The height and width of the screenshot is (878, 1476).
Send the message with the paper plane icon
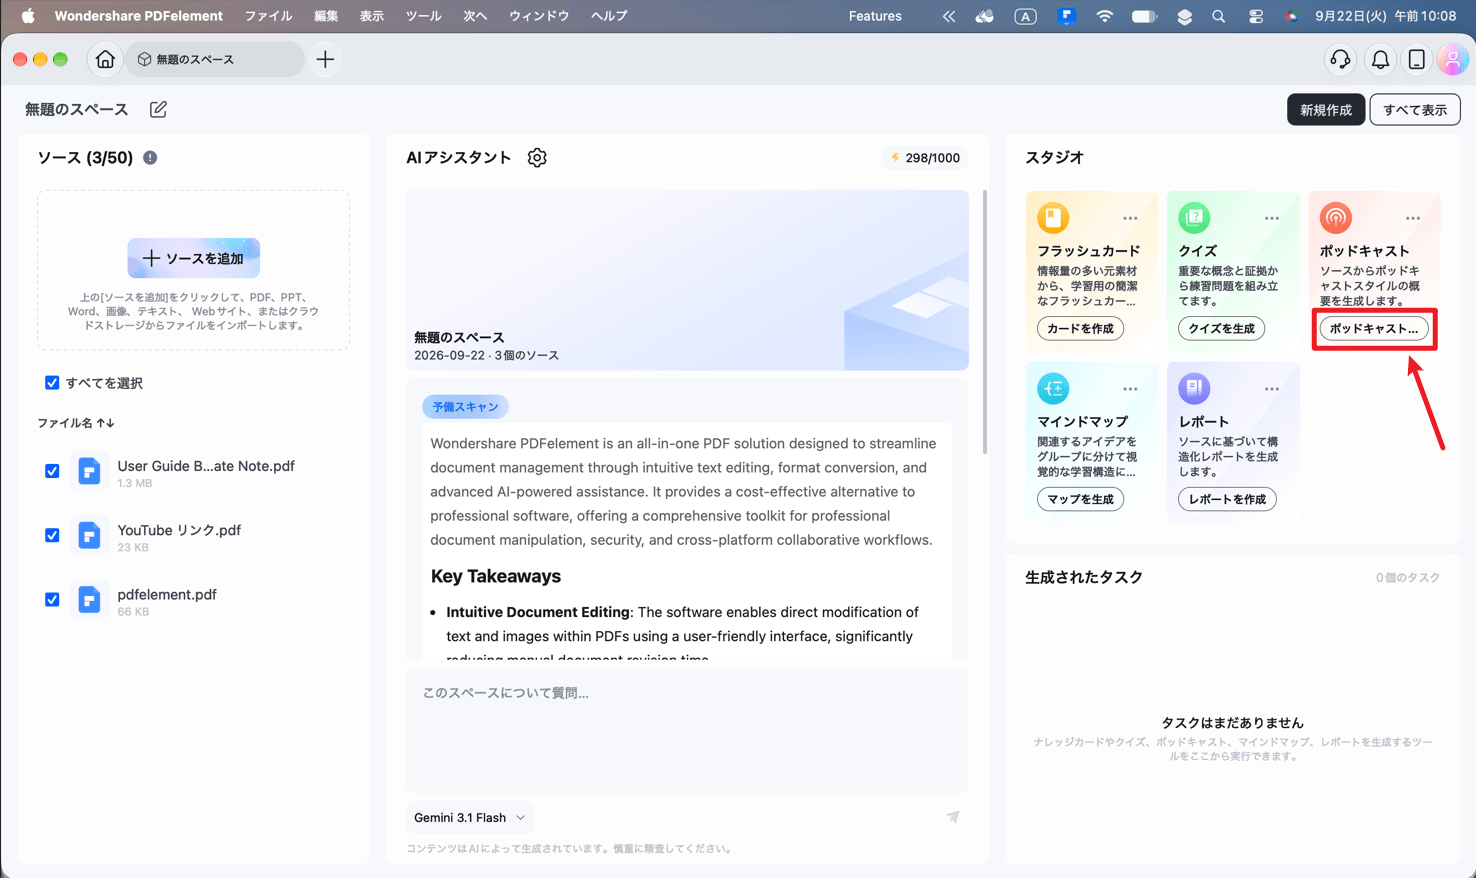[953, 817]
